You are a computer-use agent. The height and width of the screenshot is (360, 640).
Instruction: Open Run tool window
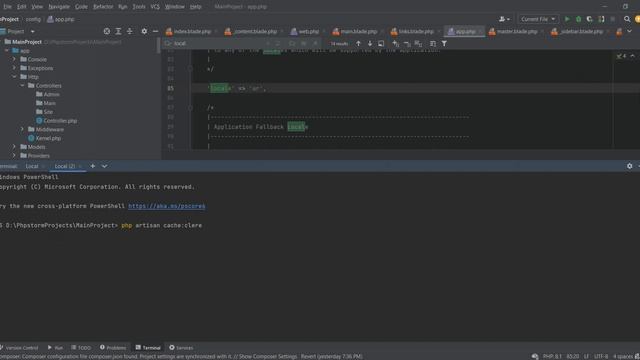click(x=55, y=348)
